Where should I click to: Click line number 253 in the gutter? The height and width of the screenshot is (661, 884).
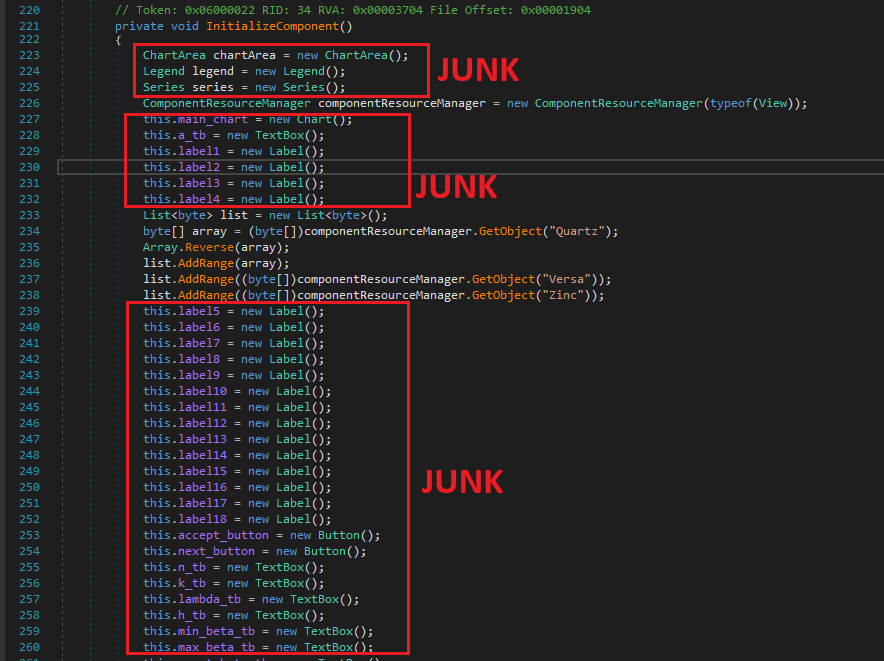(x=29, y=535)
